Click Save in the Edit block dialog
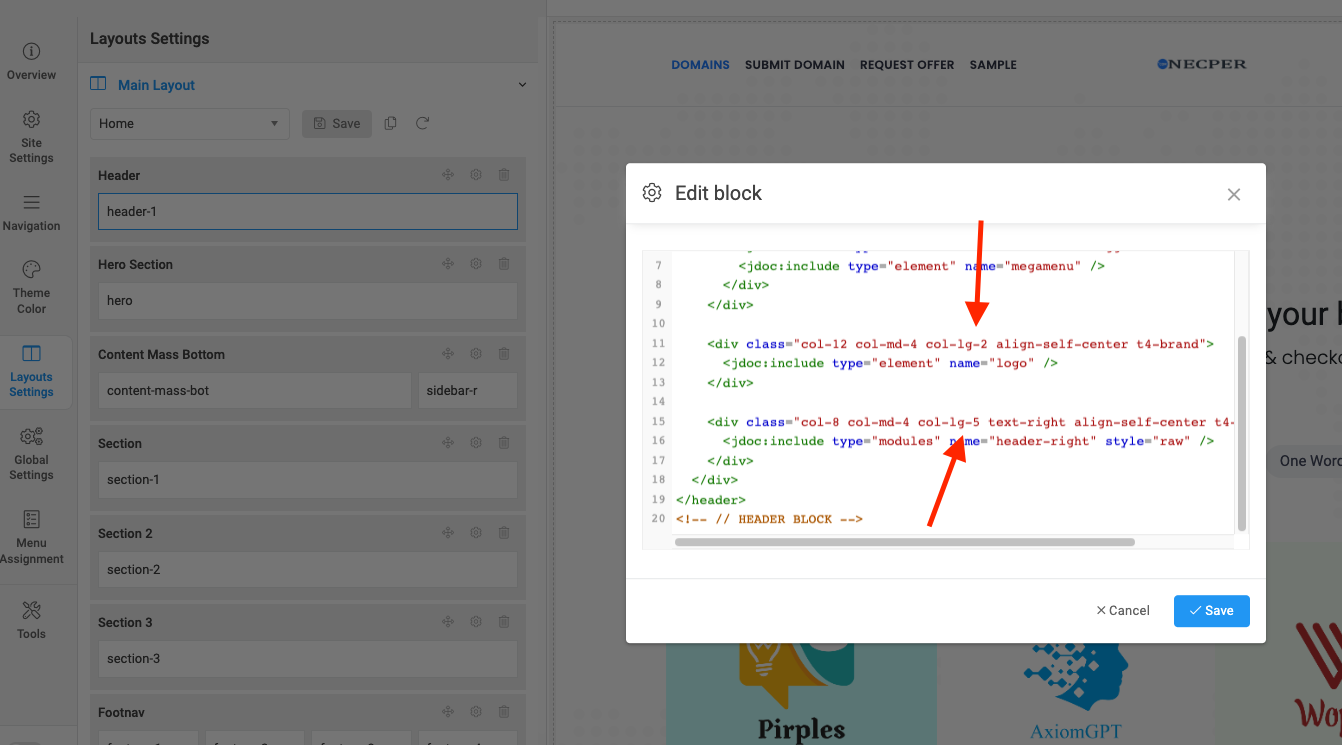The width and height of the screenshot is (1342, 745). [x=1211, y=611]
